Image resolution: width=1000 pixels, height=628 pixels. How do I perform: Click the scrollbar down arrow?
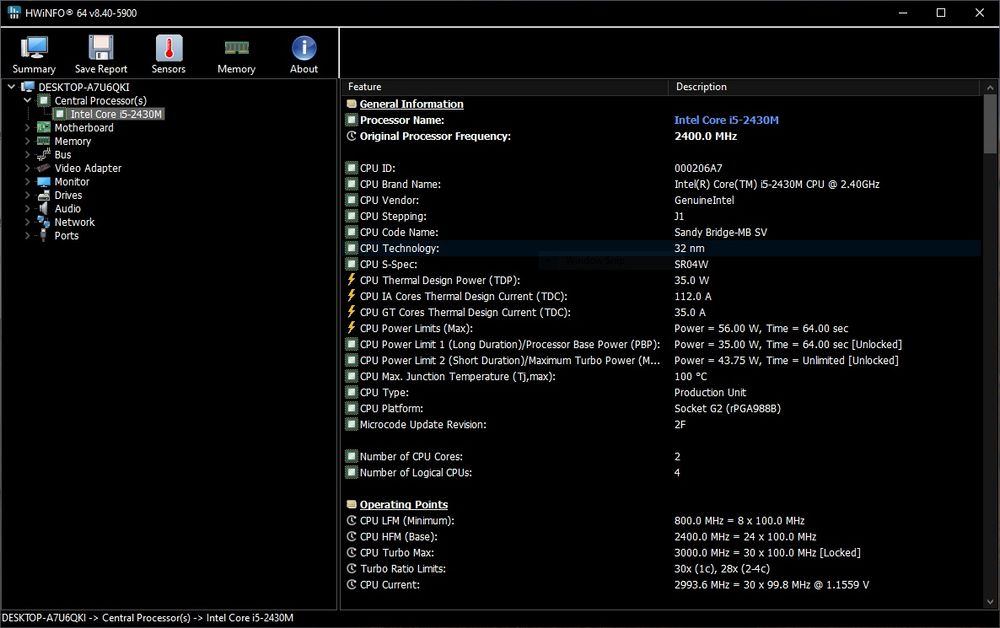990,601
